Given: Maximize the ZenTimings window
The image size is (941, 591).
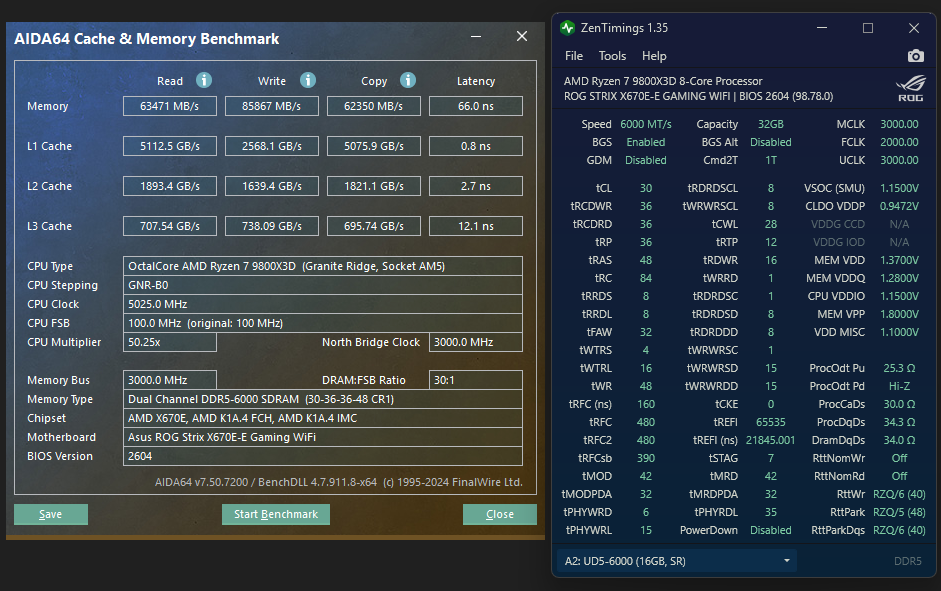Looking at the screenshot, I should click(x=868, y=28).
